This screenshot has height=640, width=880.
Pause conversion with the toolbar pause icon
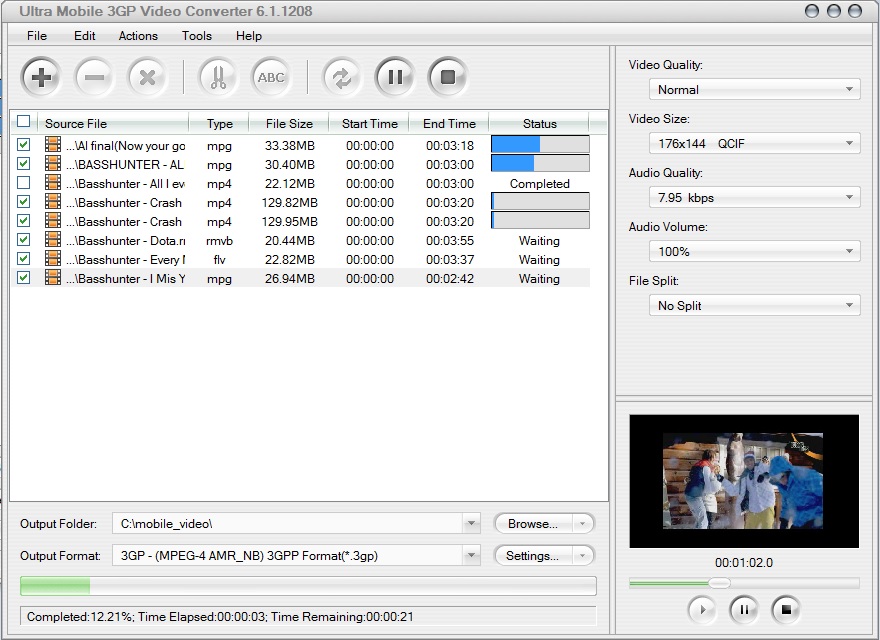click(395, 77)
